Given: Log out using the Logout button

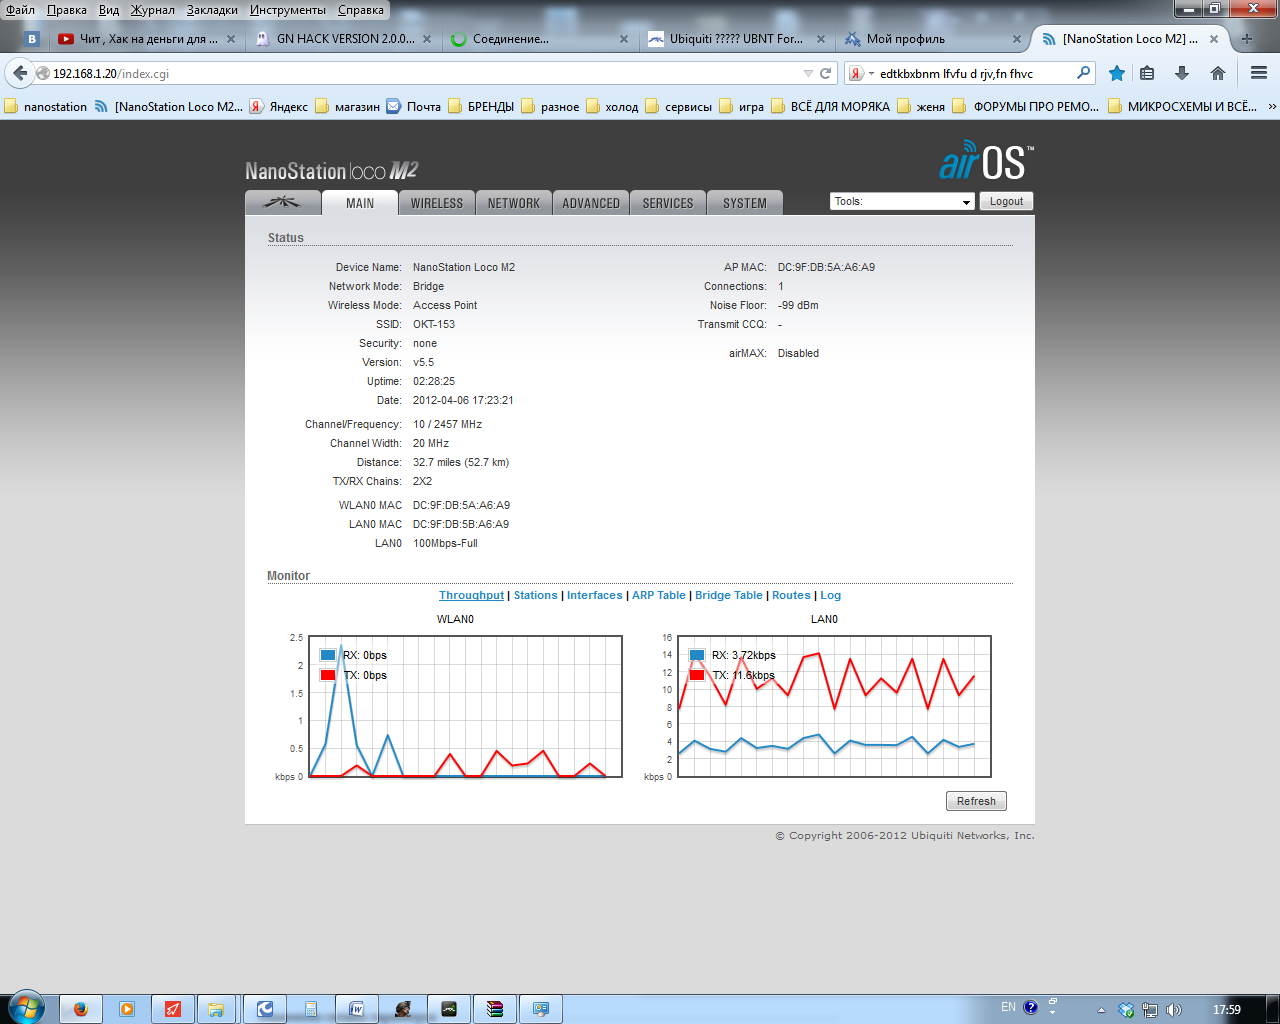Looking at the screenshot, I should (x=1006, y=201).
